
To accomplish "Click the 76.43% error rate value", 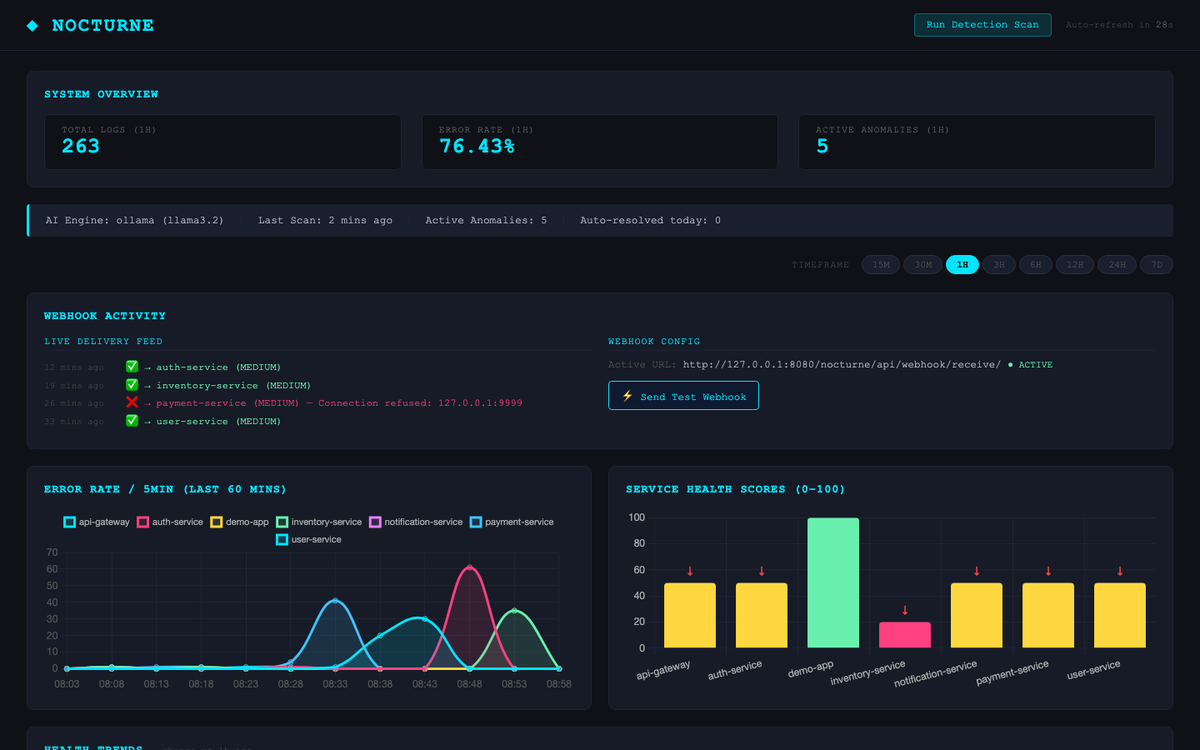I will (477, 146).
